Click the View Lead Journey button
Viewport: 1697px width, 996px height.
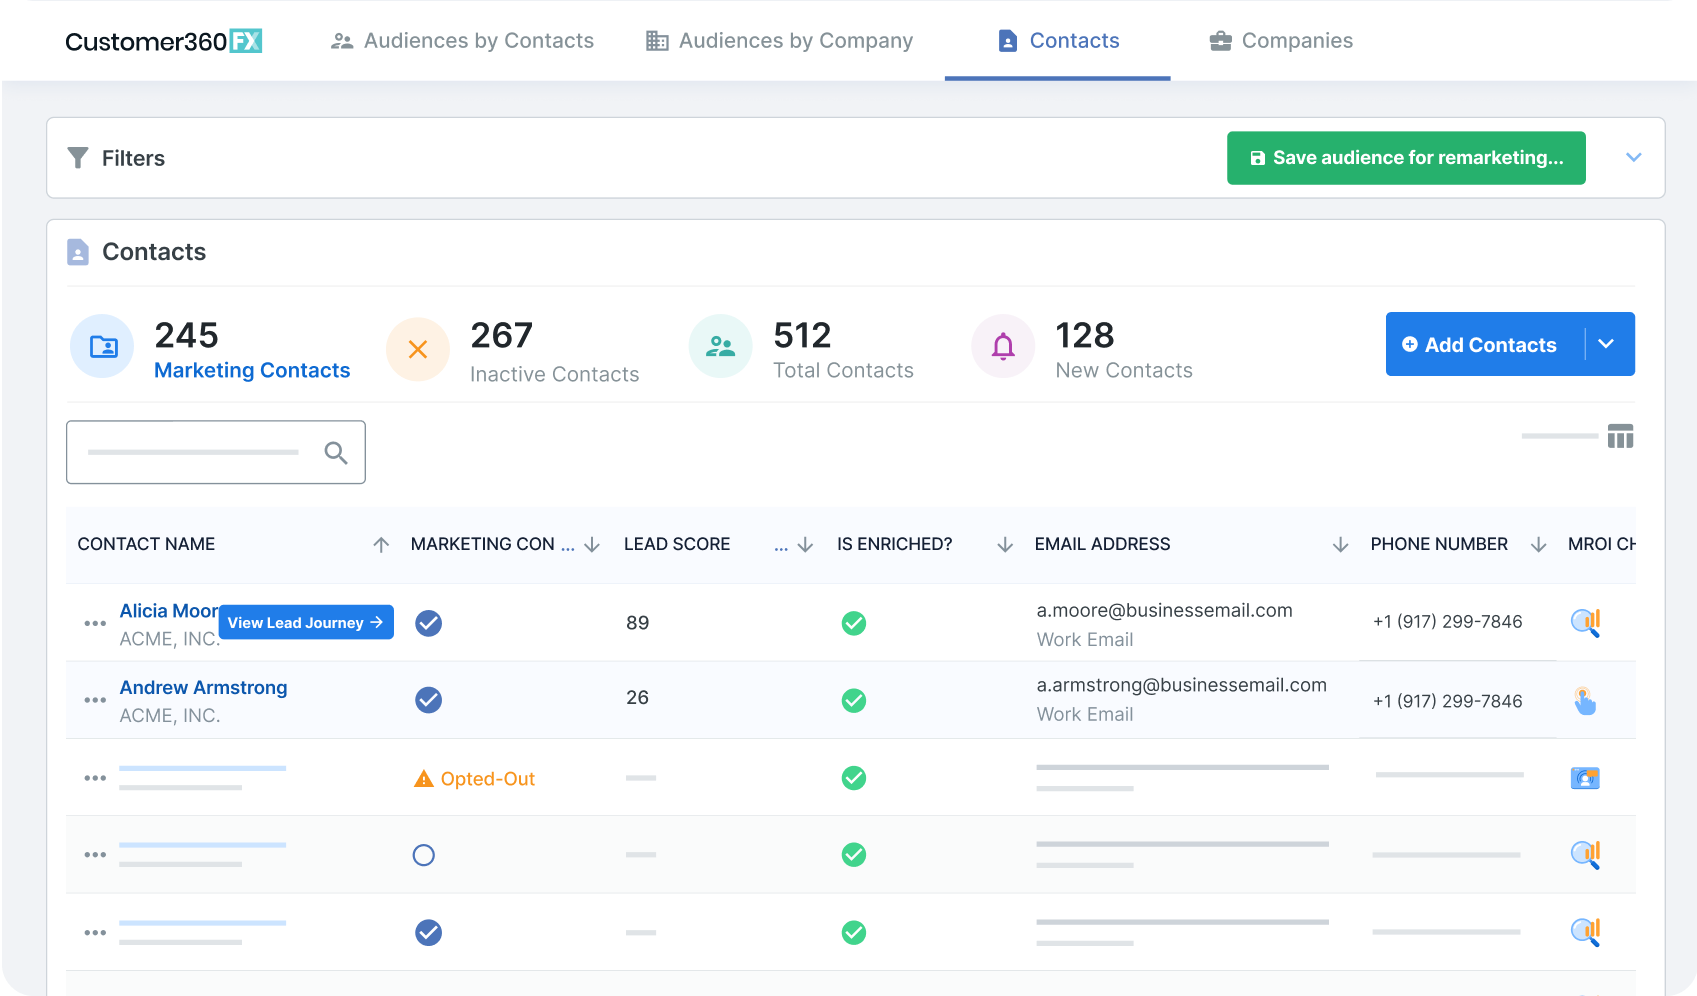305,622
